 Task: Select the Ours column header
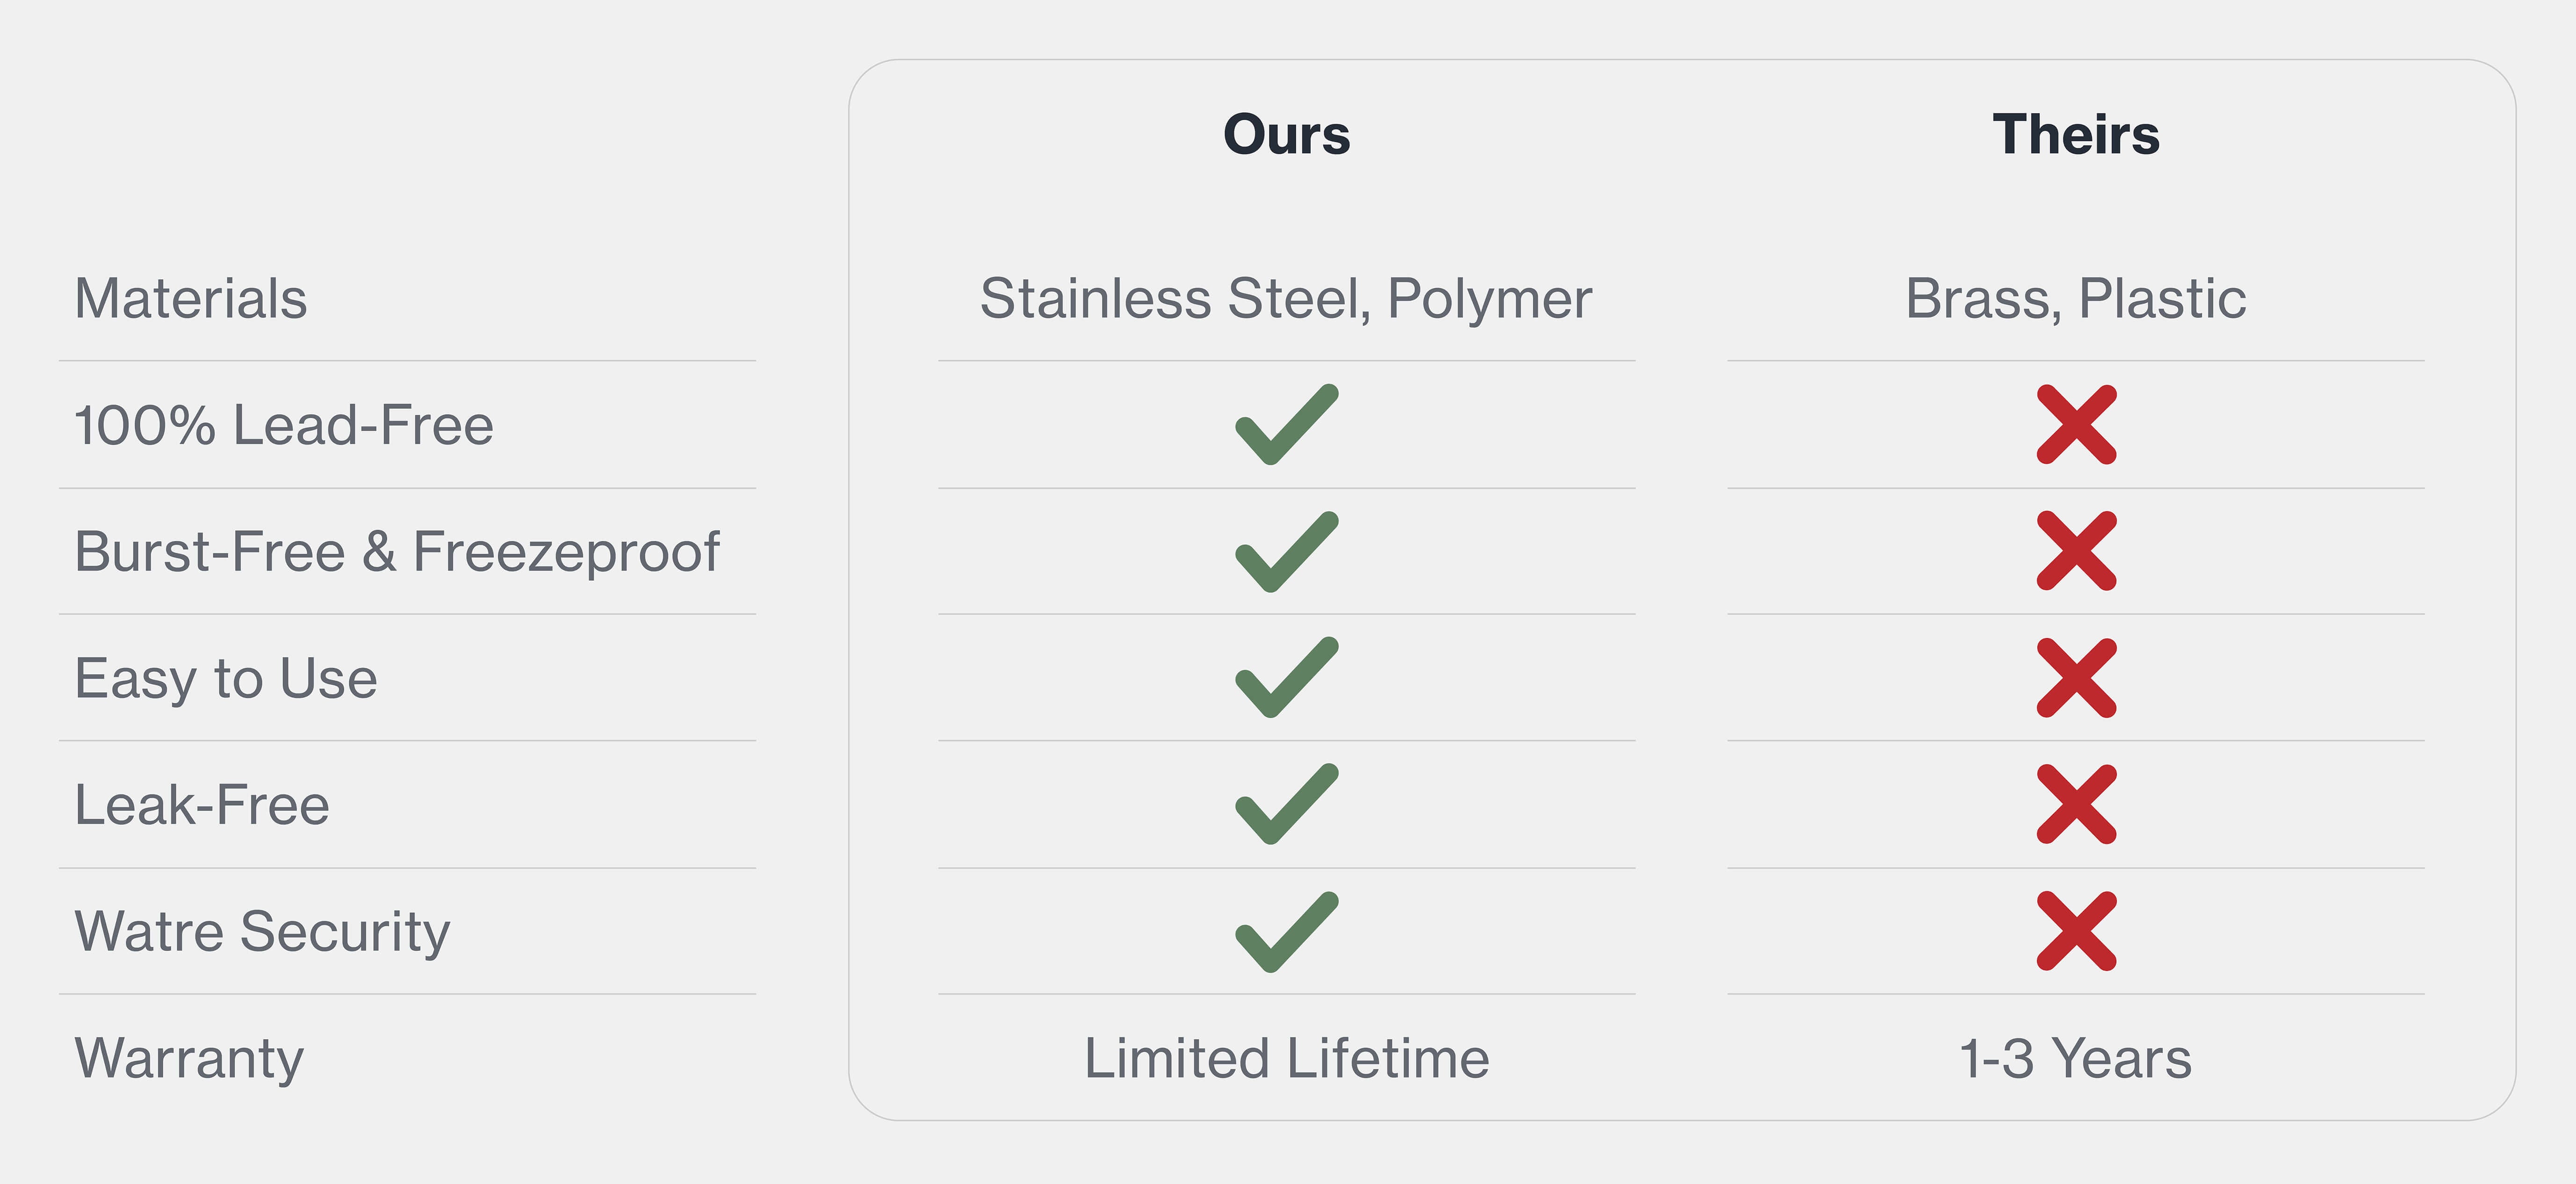pos(1287,134)
